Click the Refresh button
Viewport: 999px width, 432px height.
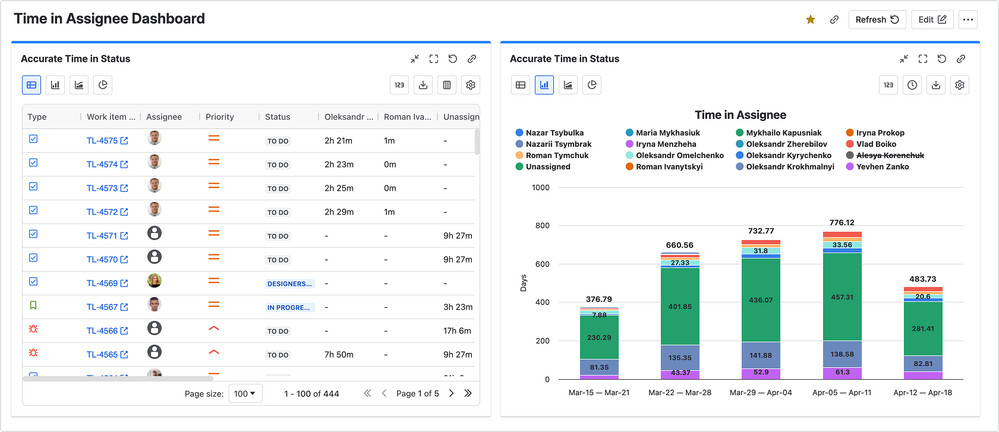877,19
